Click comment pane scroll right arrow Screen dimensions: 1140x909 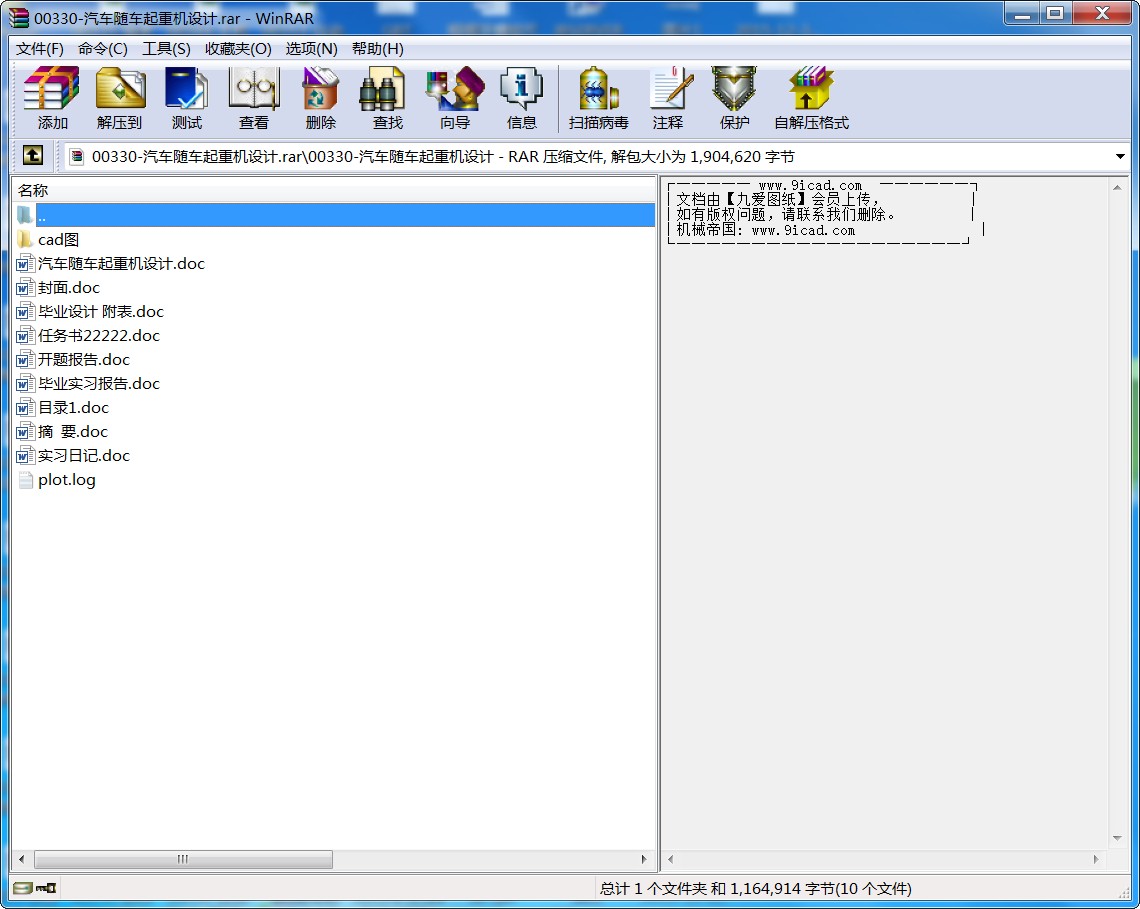pyautogui.click(x=1096, y=859)
